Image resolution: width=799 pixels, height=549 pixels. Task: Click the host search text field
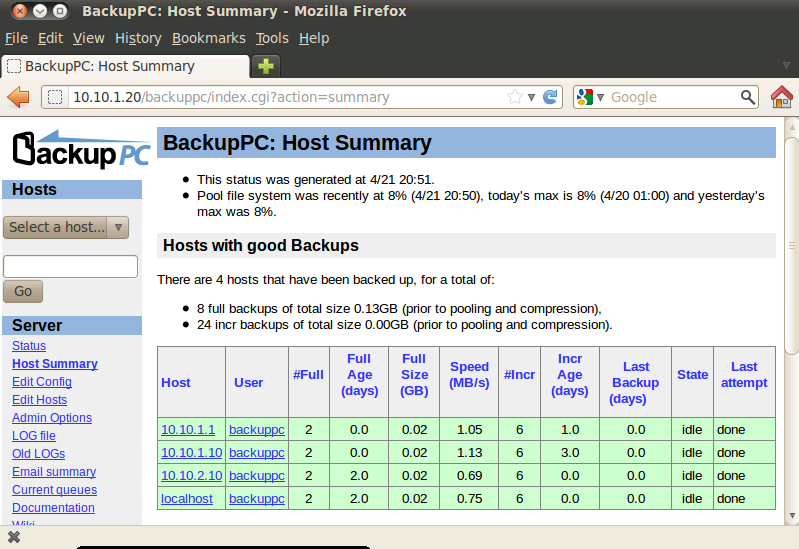tap(70, 267)
